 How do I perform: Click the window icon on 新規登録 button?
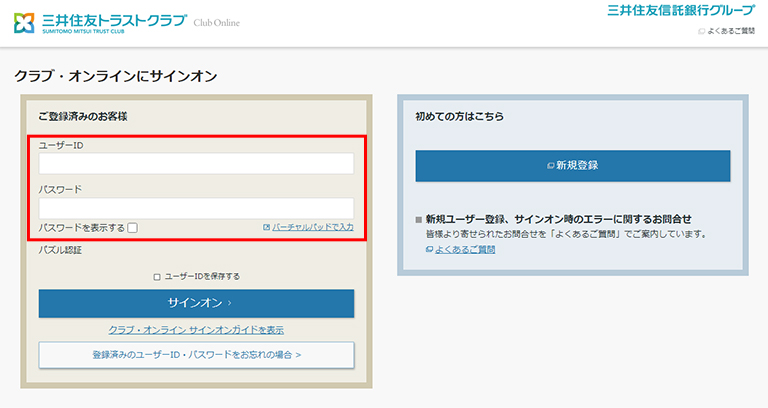[551, 165]
